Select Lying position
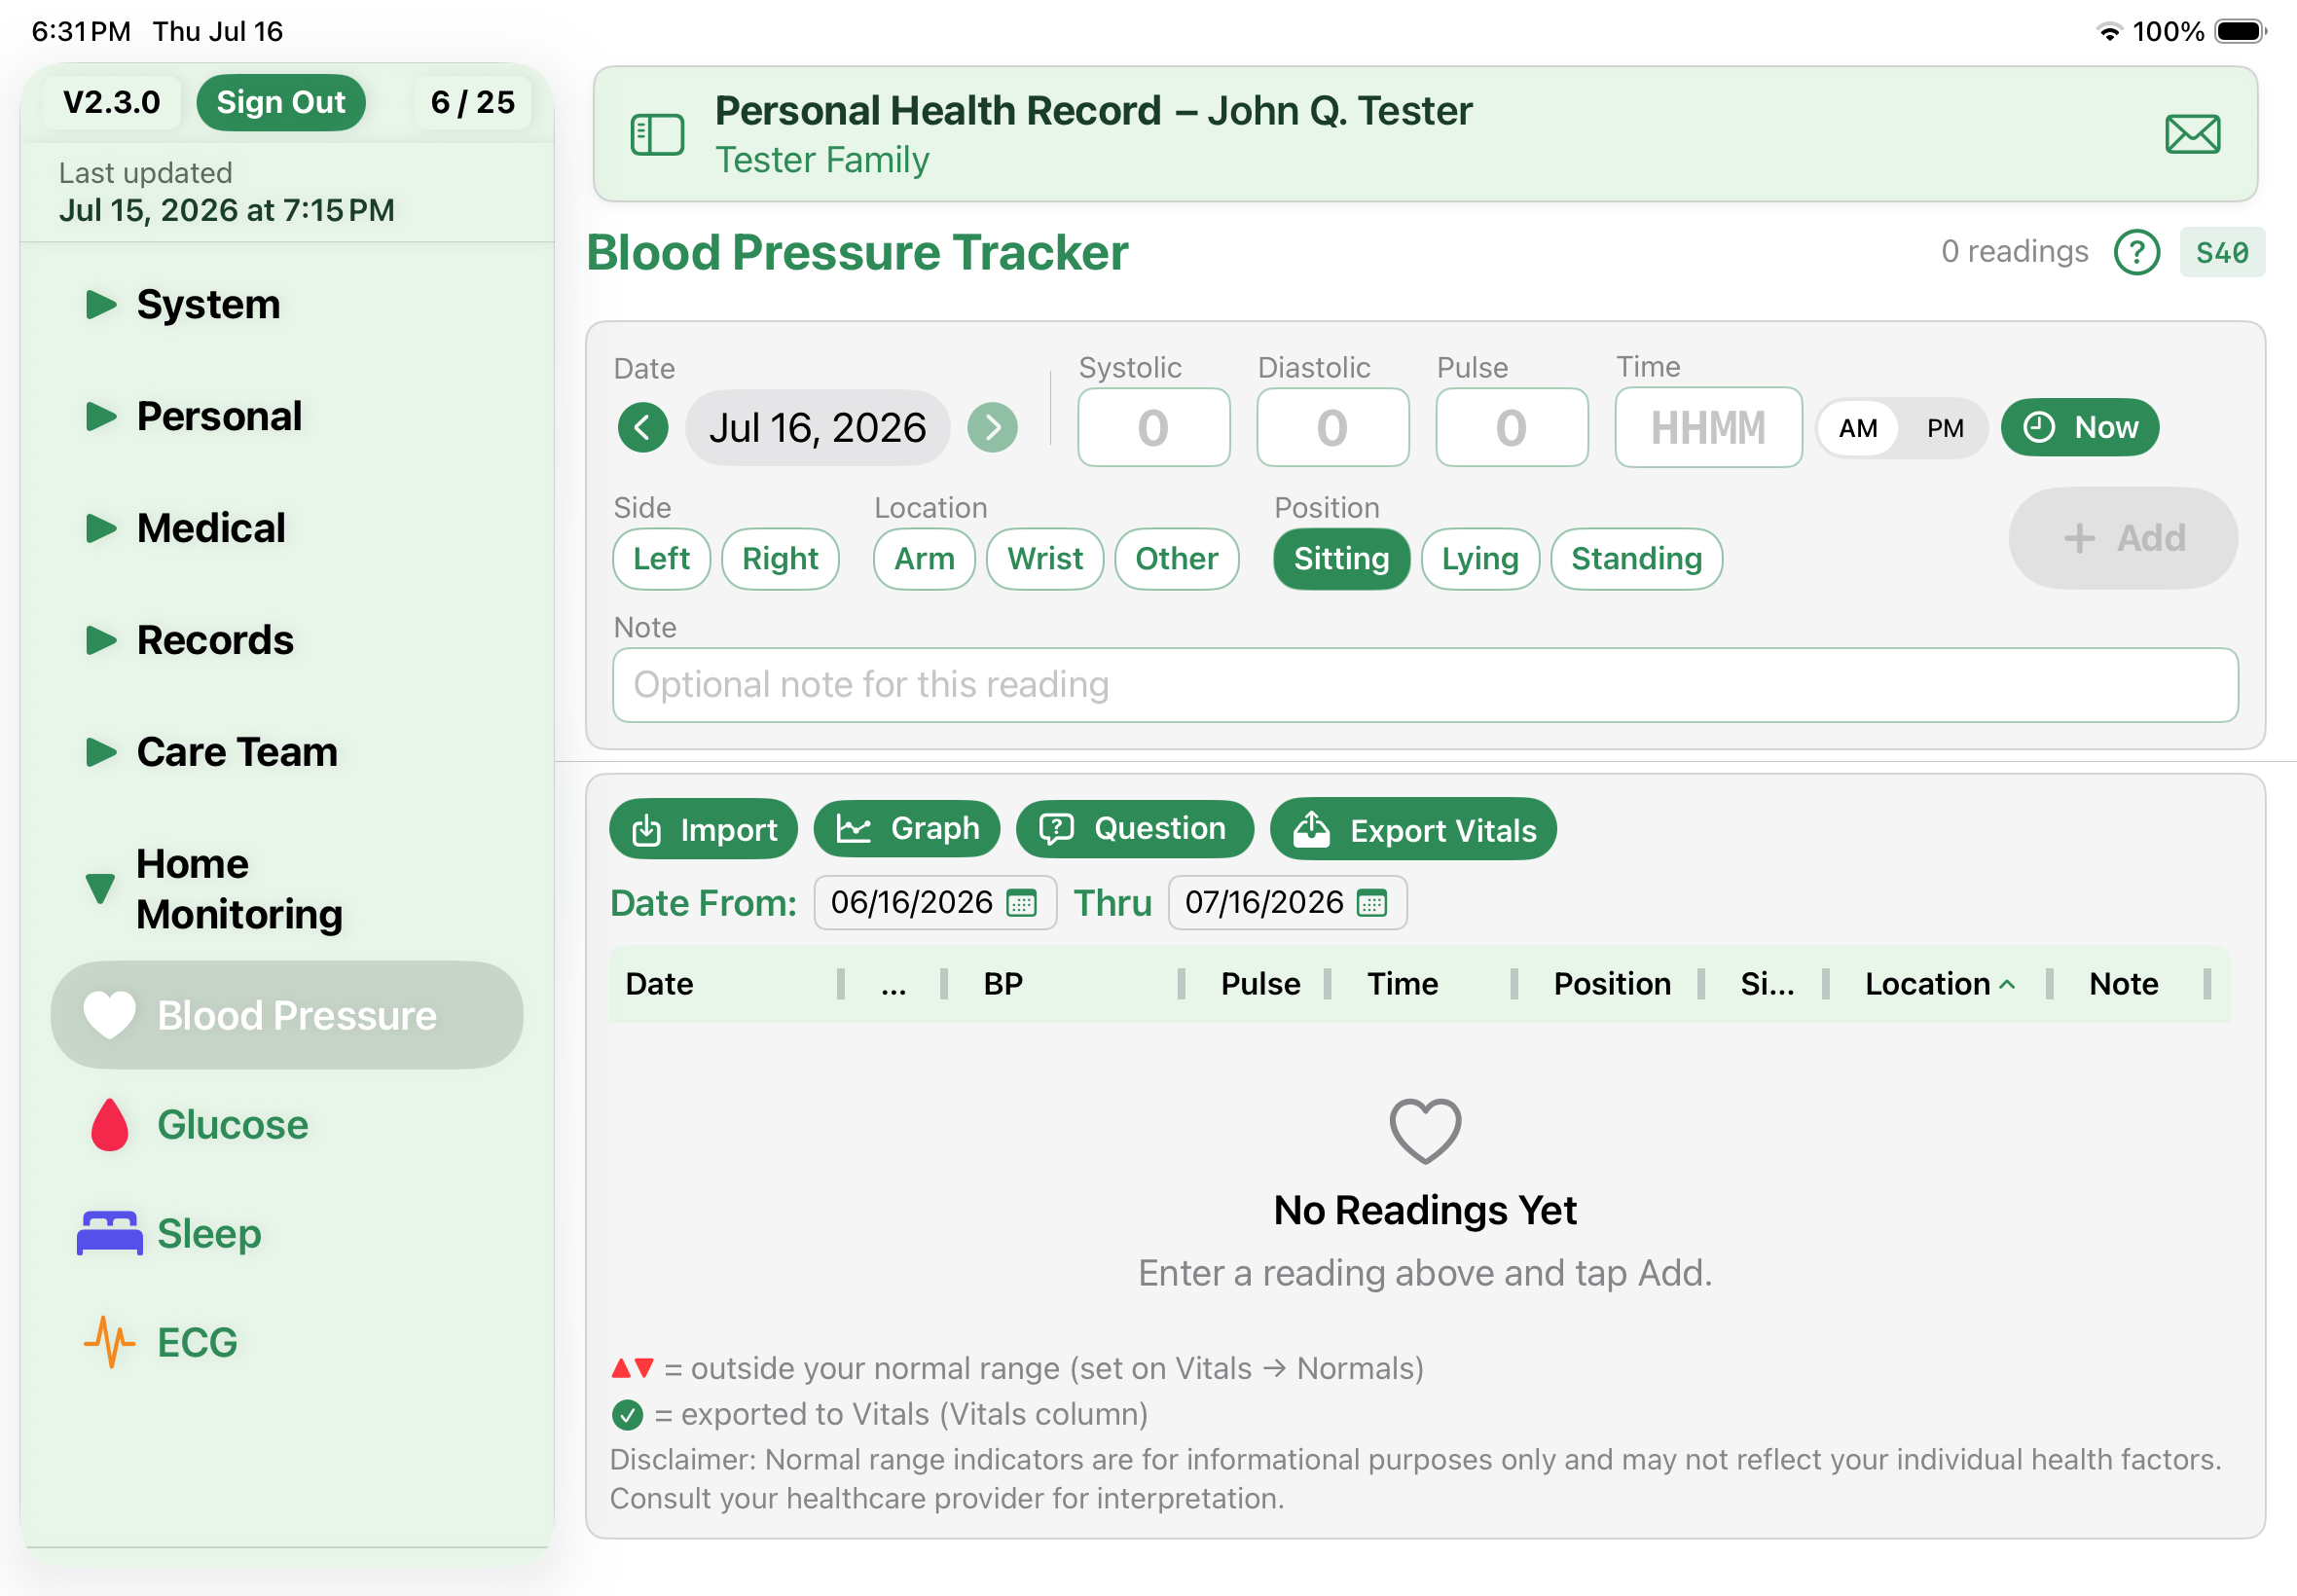The image size is (2297, 1596). (1480, 559)
